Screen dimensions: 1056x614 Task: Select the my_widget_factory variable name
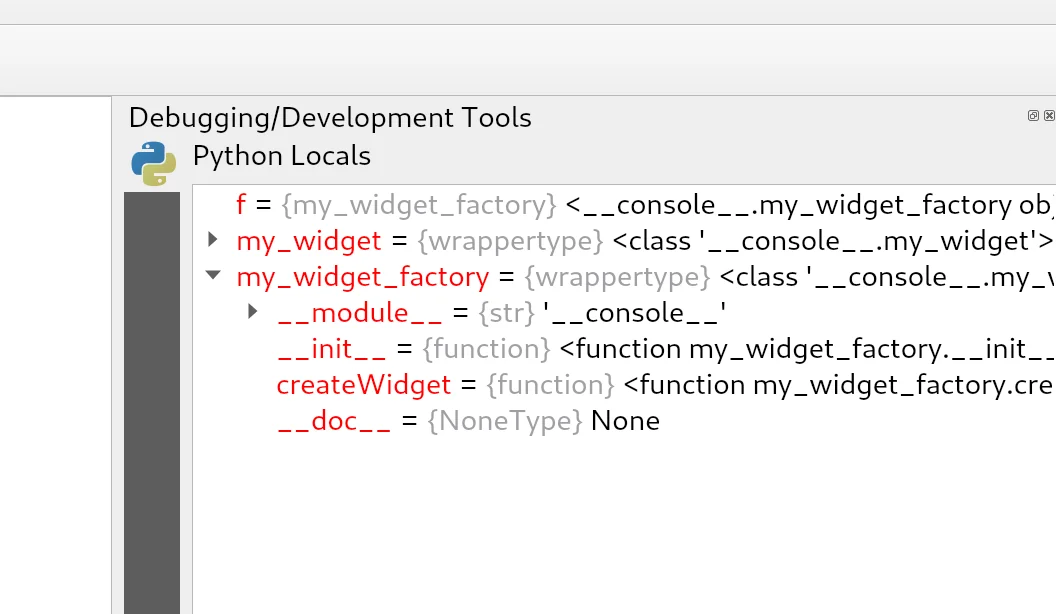(x=362, y=277)
